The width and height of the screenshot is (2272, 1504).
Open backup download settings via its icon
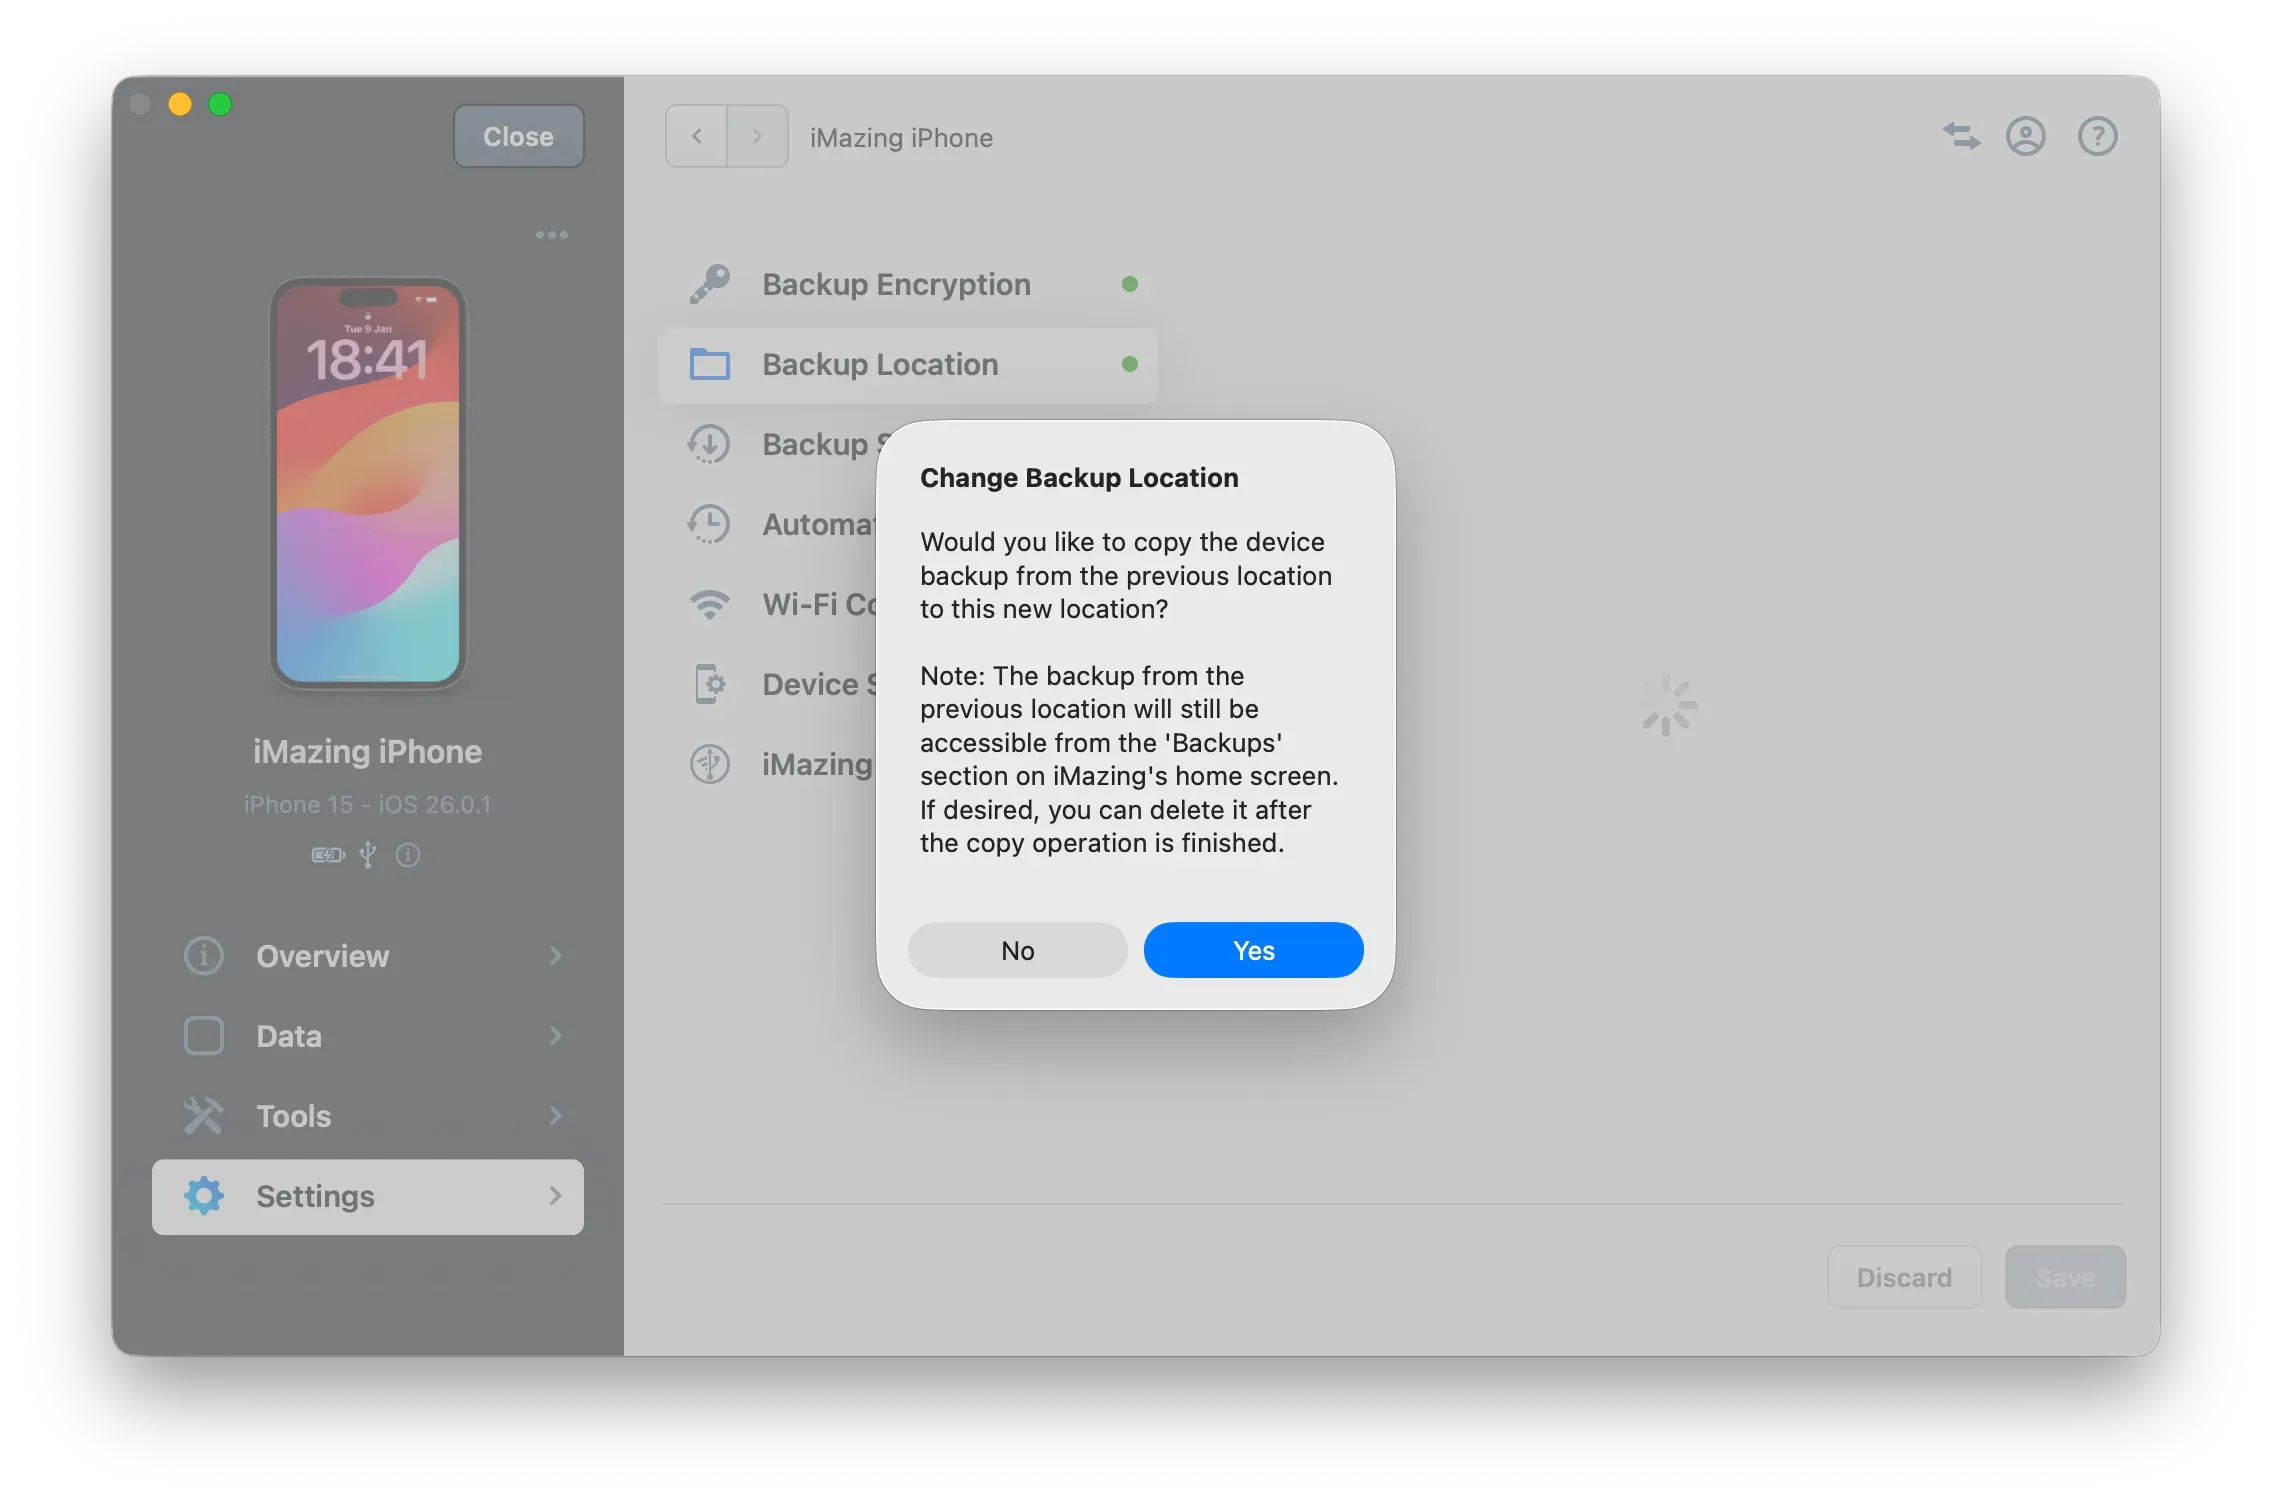tap(710, 444)
